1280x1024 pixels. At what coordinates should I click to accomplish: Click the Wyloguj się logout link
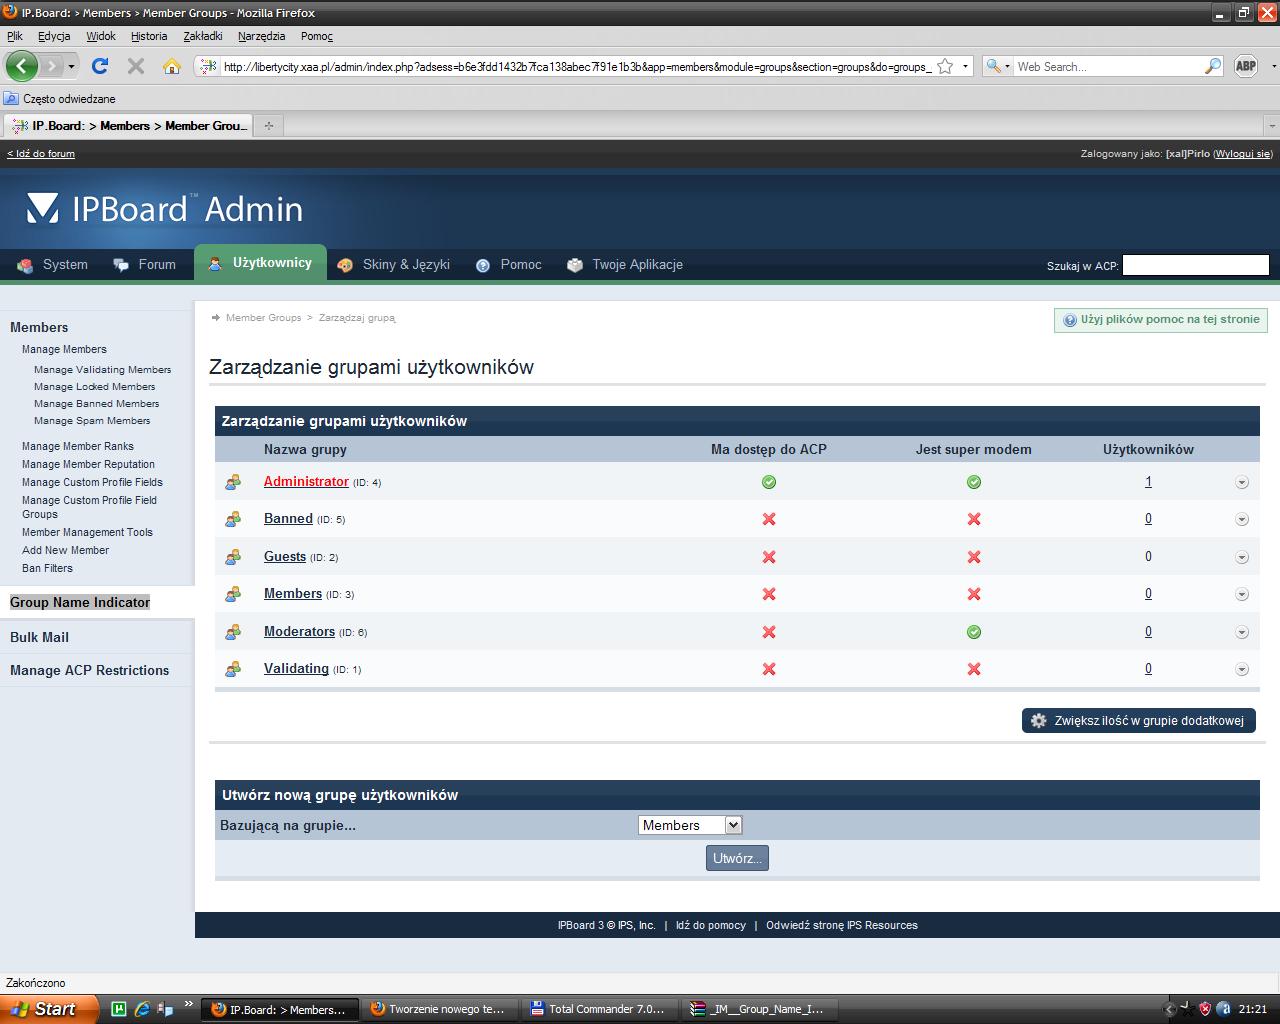point(1242,154)
